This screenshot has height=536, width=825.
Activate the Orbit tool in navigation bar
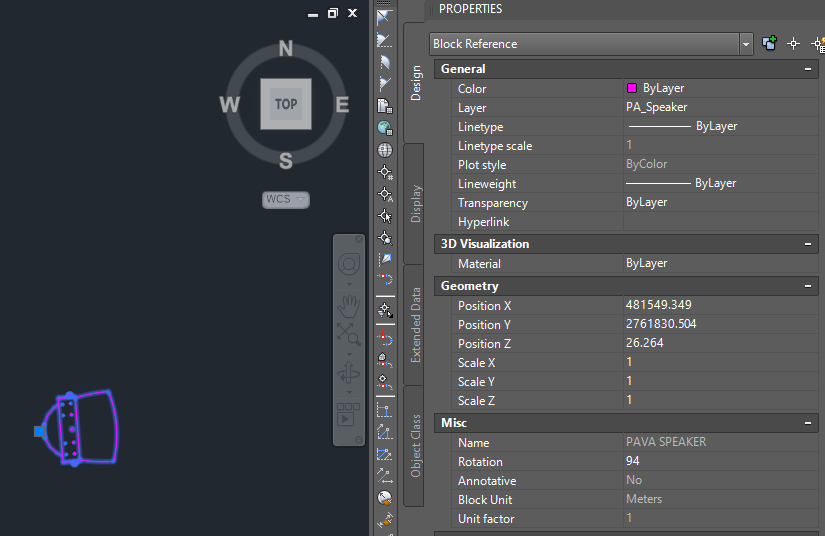(348, 373)
